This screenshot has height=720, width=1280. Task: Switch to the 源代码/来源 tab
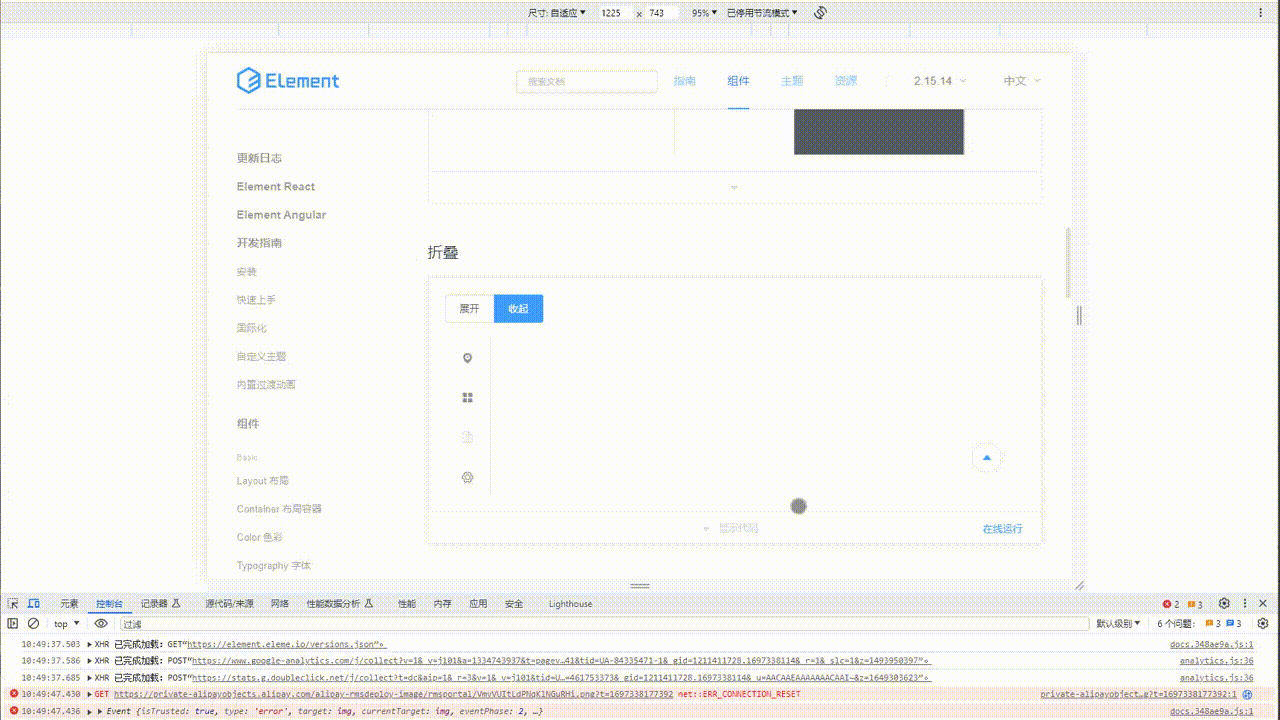tap(229, 604)
